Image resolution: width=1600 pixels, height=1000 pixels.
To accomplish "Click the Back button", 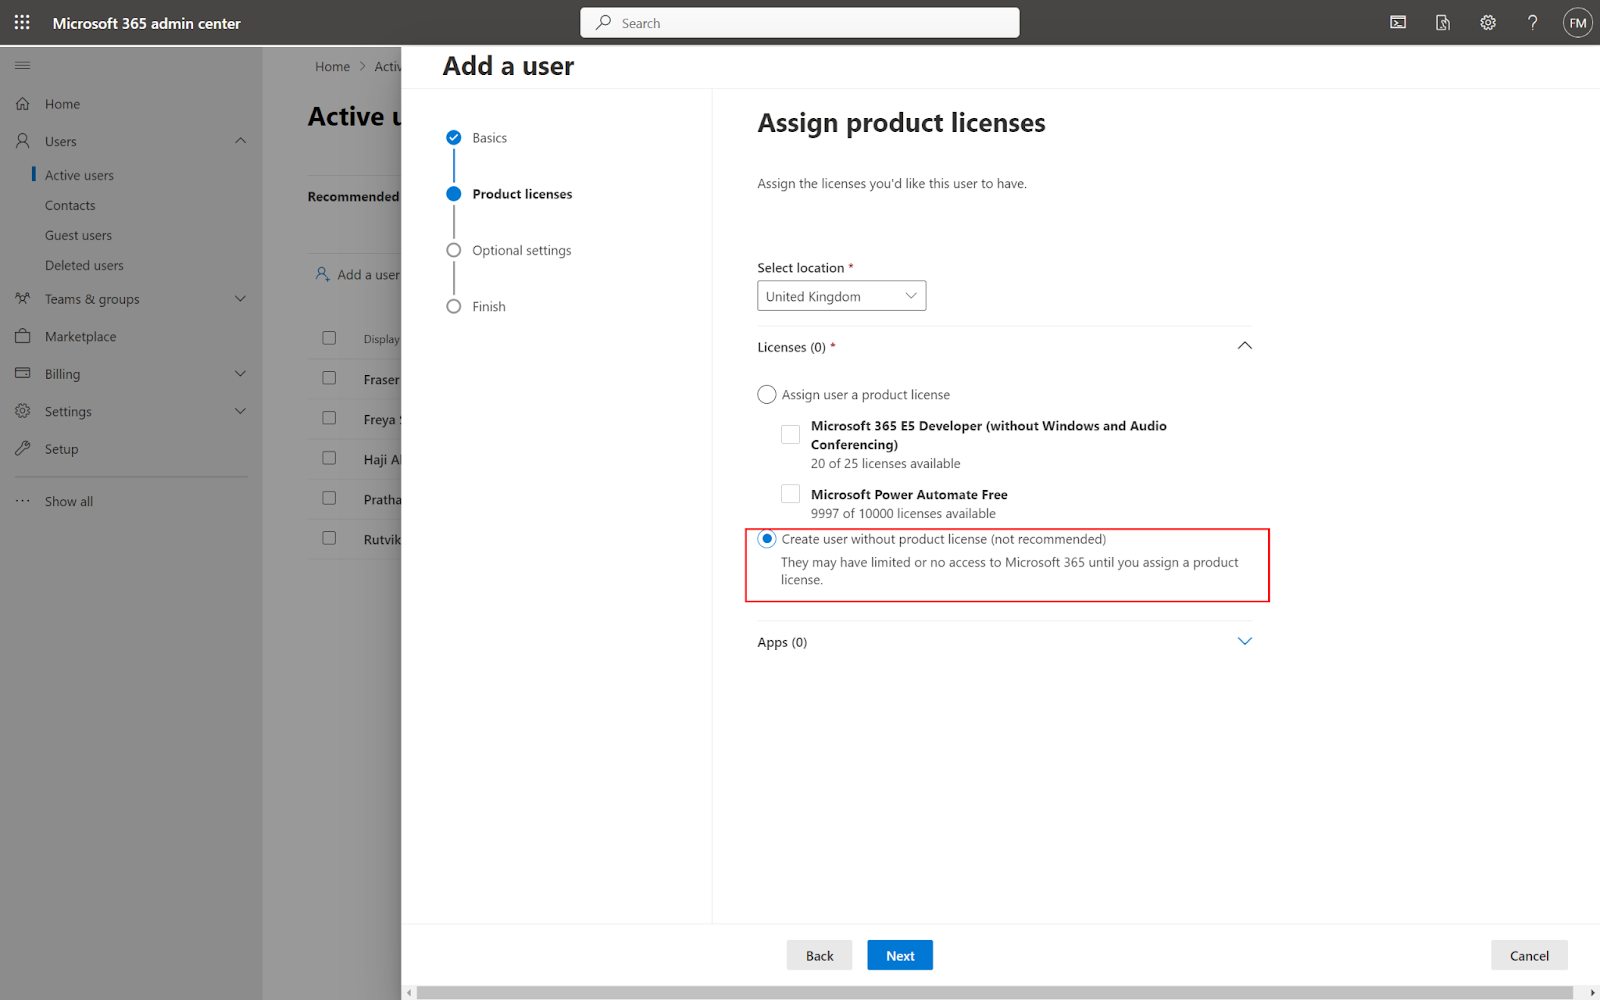I will pos(819,955).
